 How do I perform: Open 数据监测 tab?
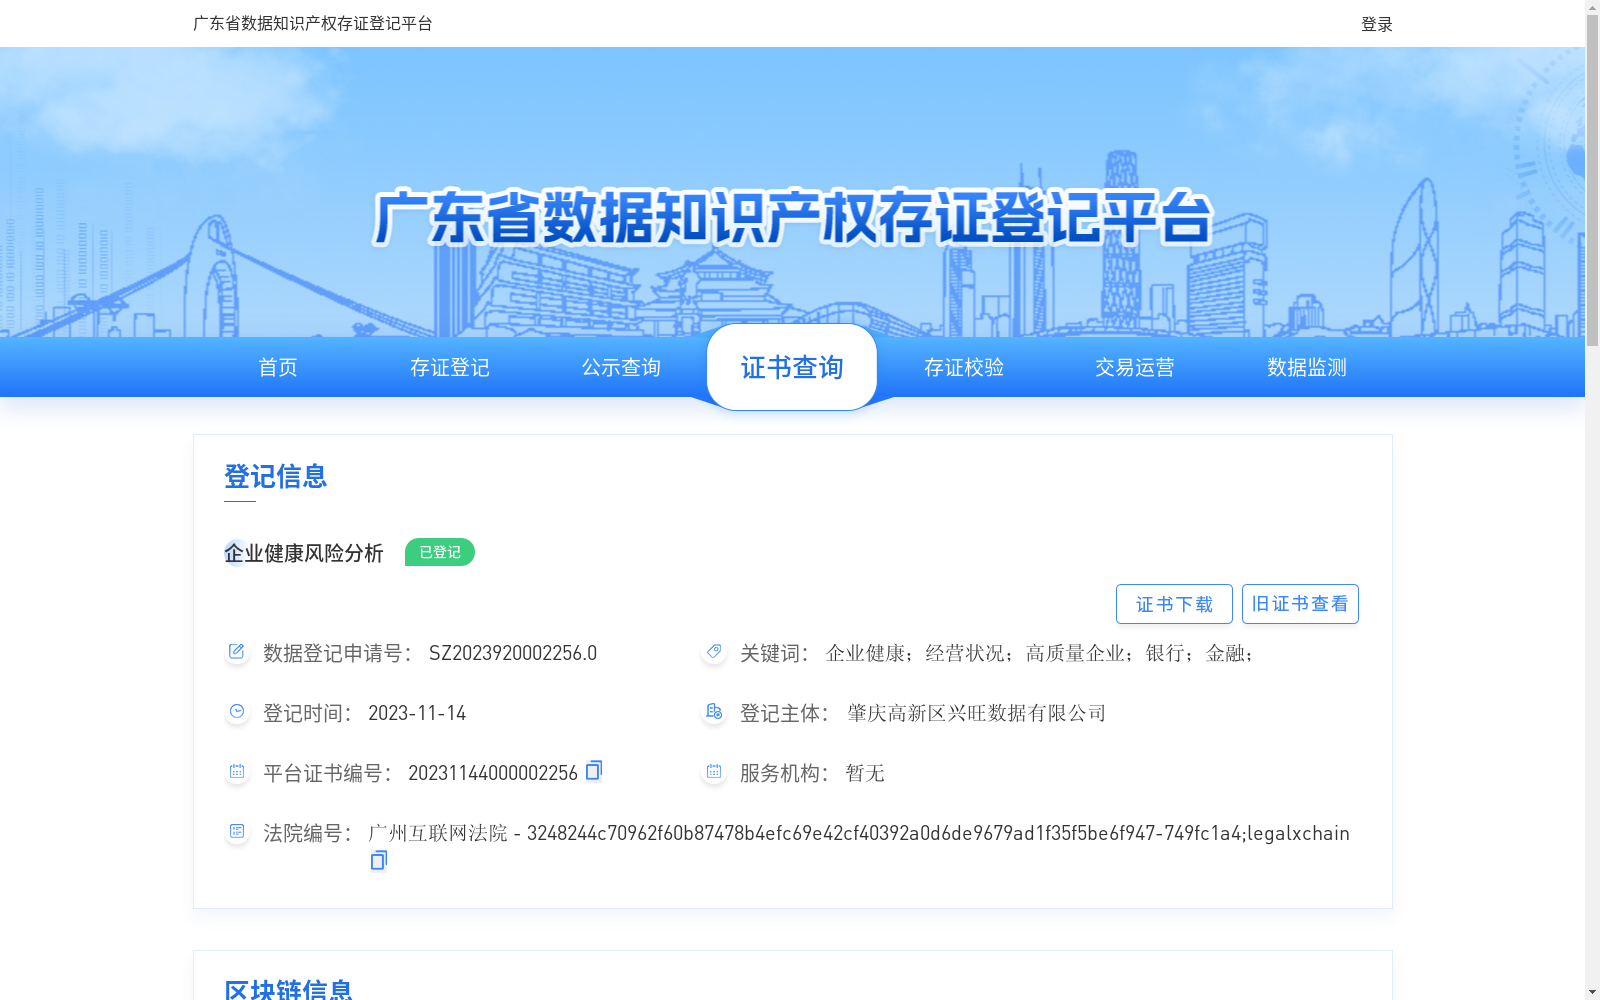(x=1307, y=367)
